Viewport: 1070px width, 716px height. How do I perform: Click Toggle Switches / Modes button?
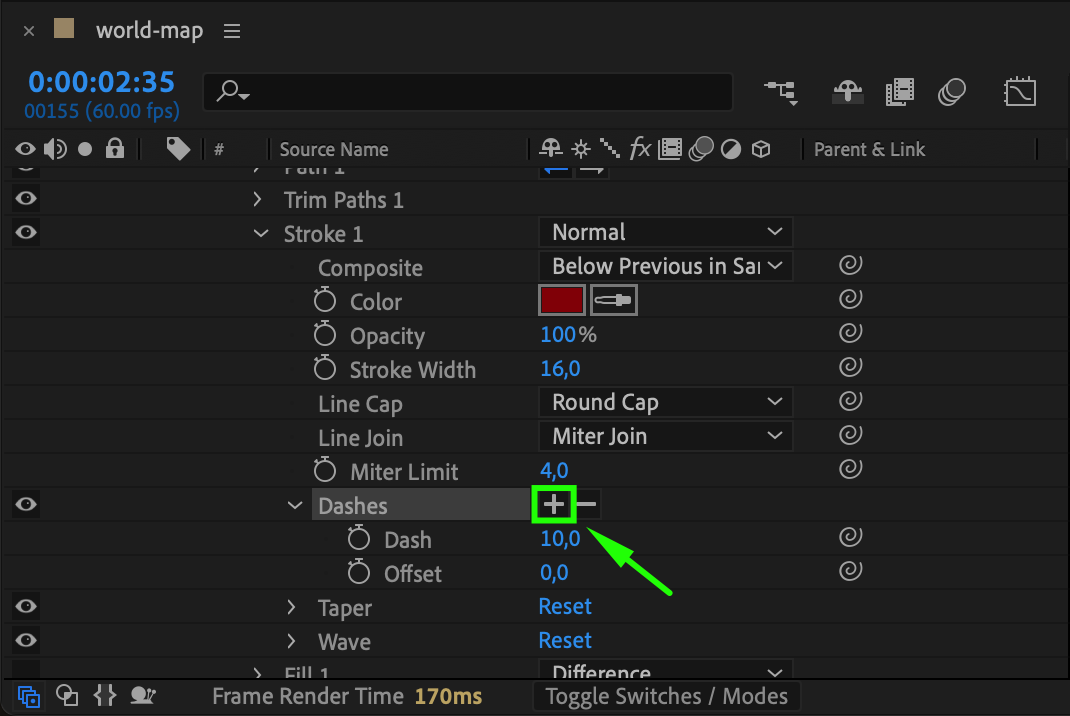667,696
